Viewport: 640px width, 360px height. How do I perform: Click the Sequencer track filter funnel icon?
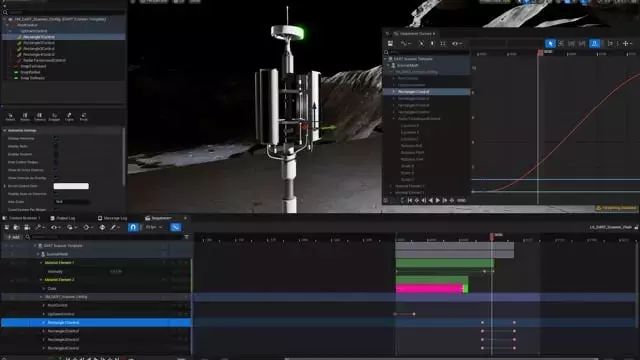point(187,237)
